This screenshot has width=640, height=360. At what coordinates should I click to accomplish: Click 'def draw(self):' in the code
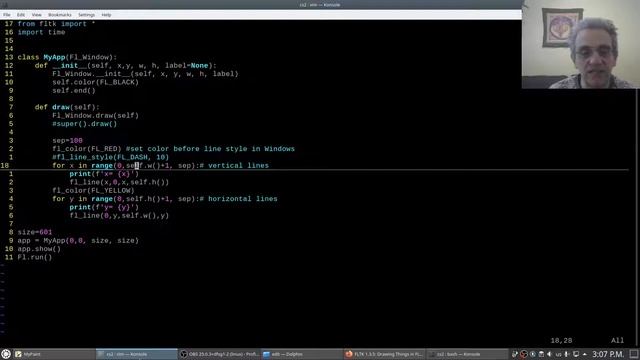coord(67,107)
